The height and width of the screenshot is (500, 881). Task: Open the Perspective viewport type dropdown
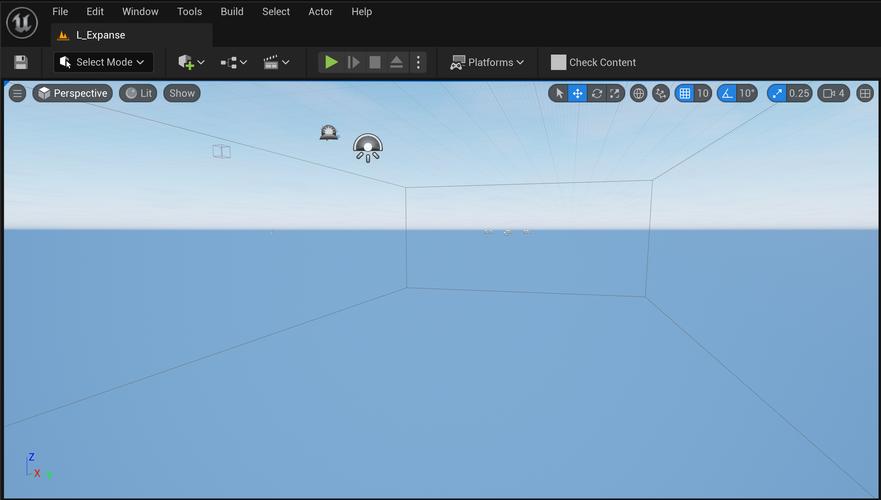click(x=72, y=93)
